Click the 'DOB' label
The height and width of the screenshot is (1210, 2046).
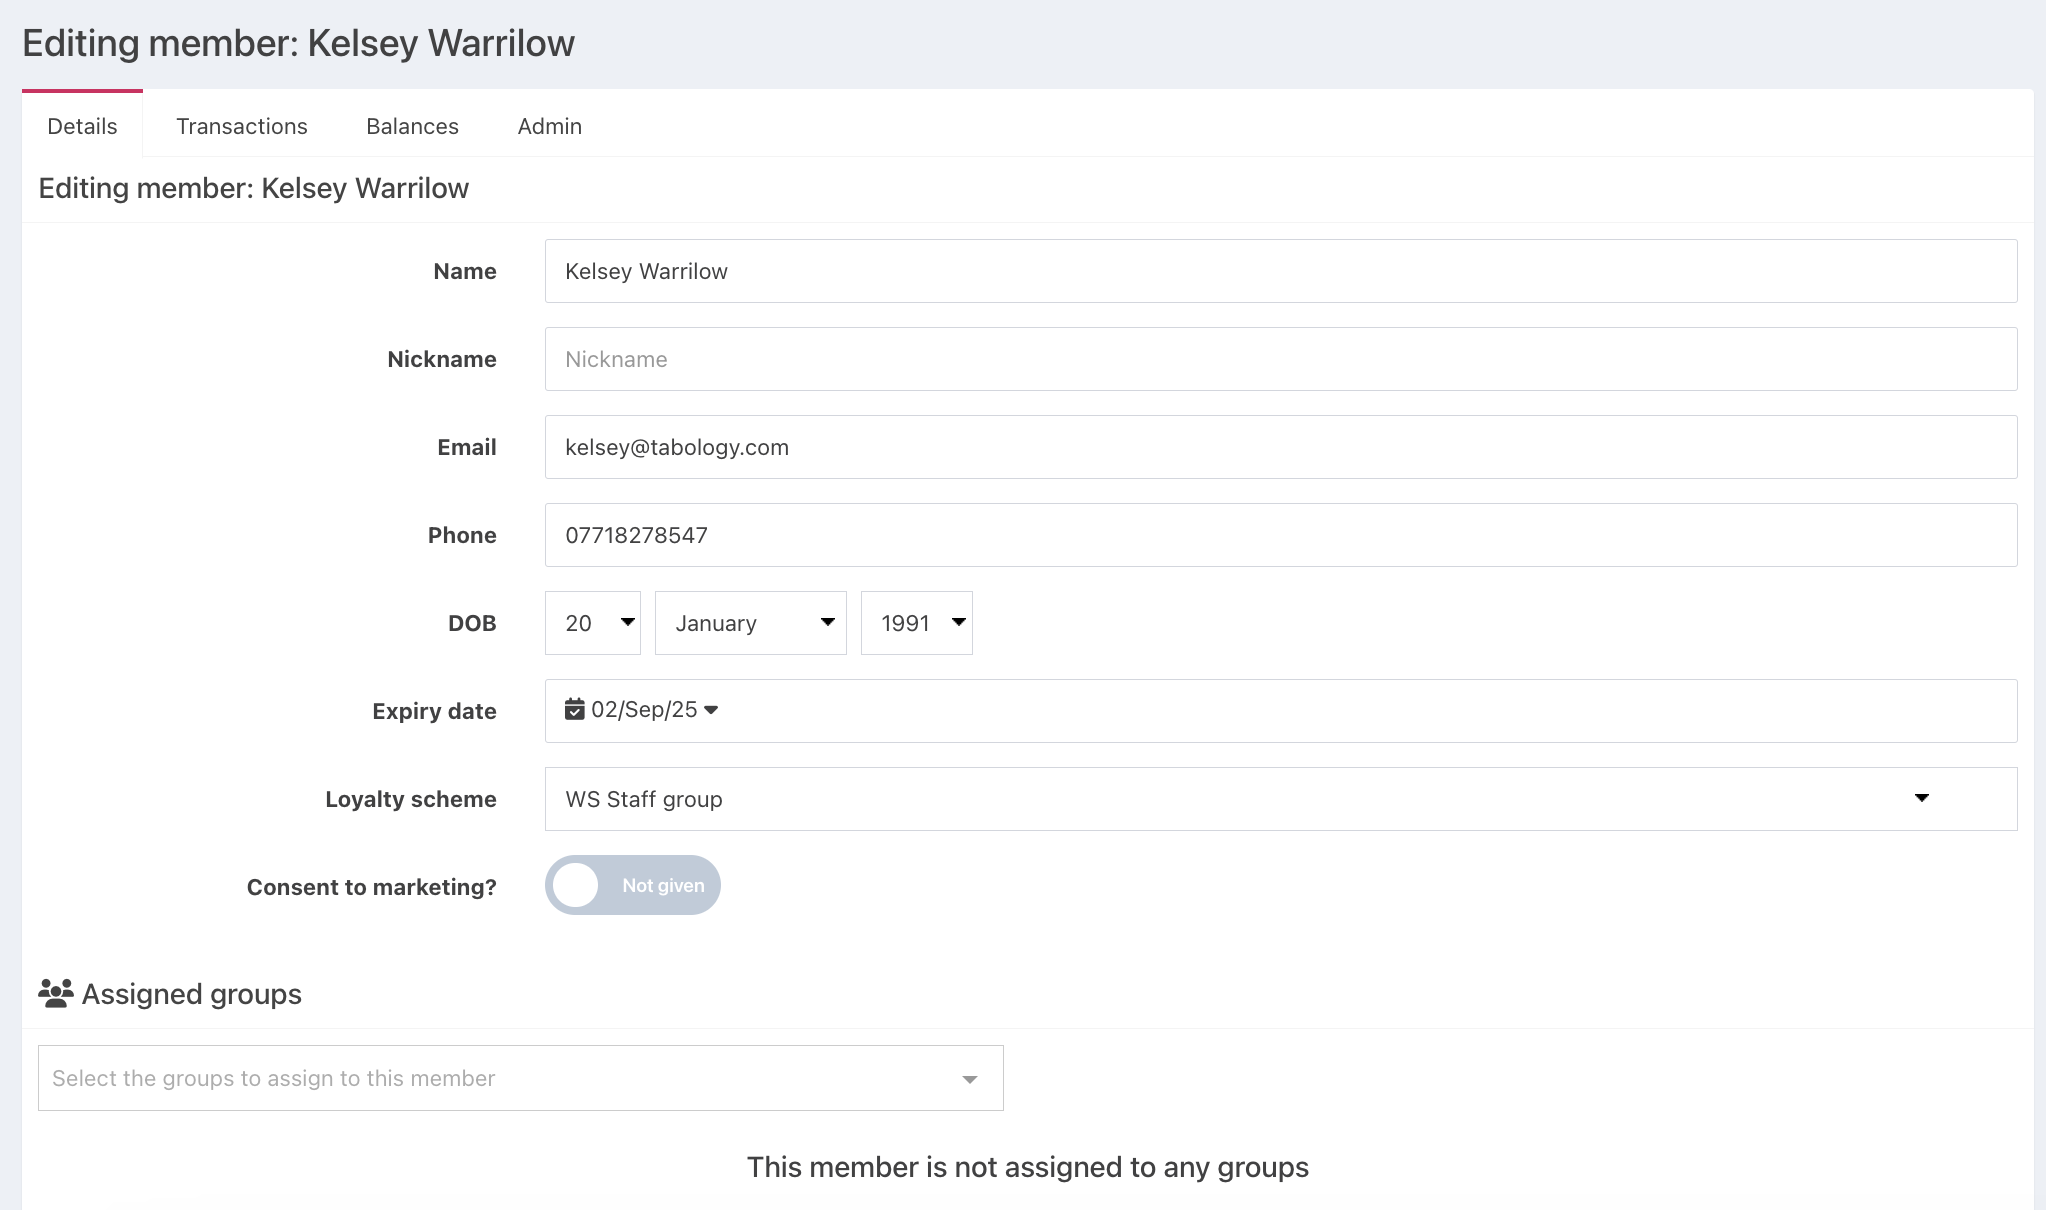pyautogui.click(x=472, y=623)
